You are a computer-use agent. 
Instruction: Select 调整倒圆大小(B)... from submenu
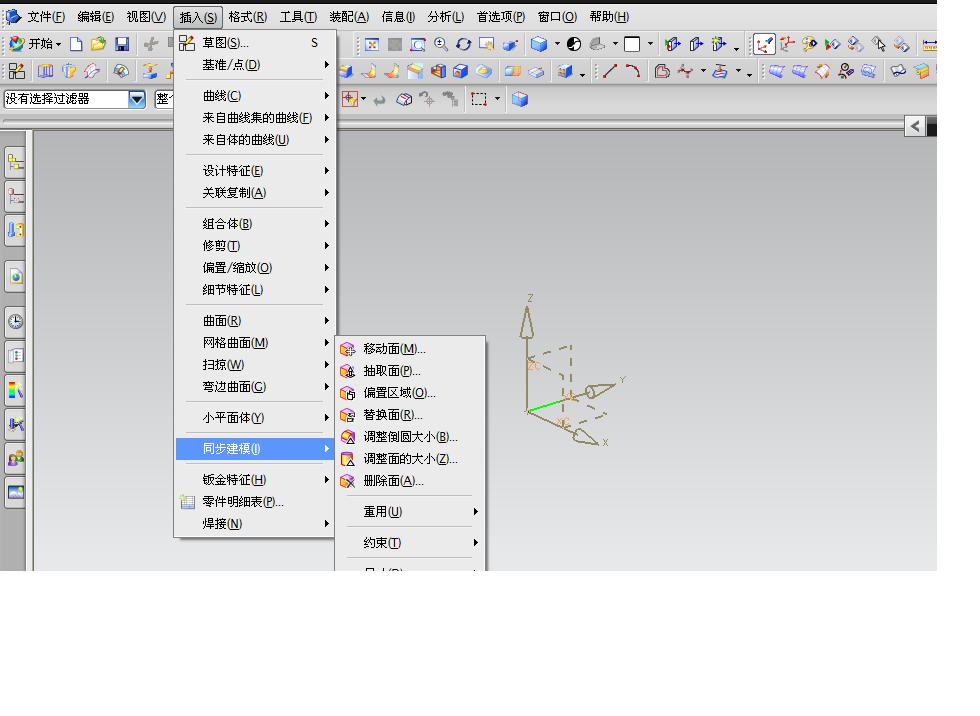[411, 437]
